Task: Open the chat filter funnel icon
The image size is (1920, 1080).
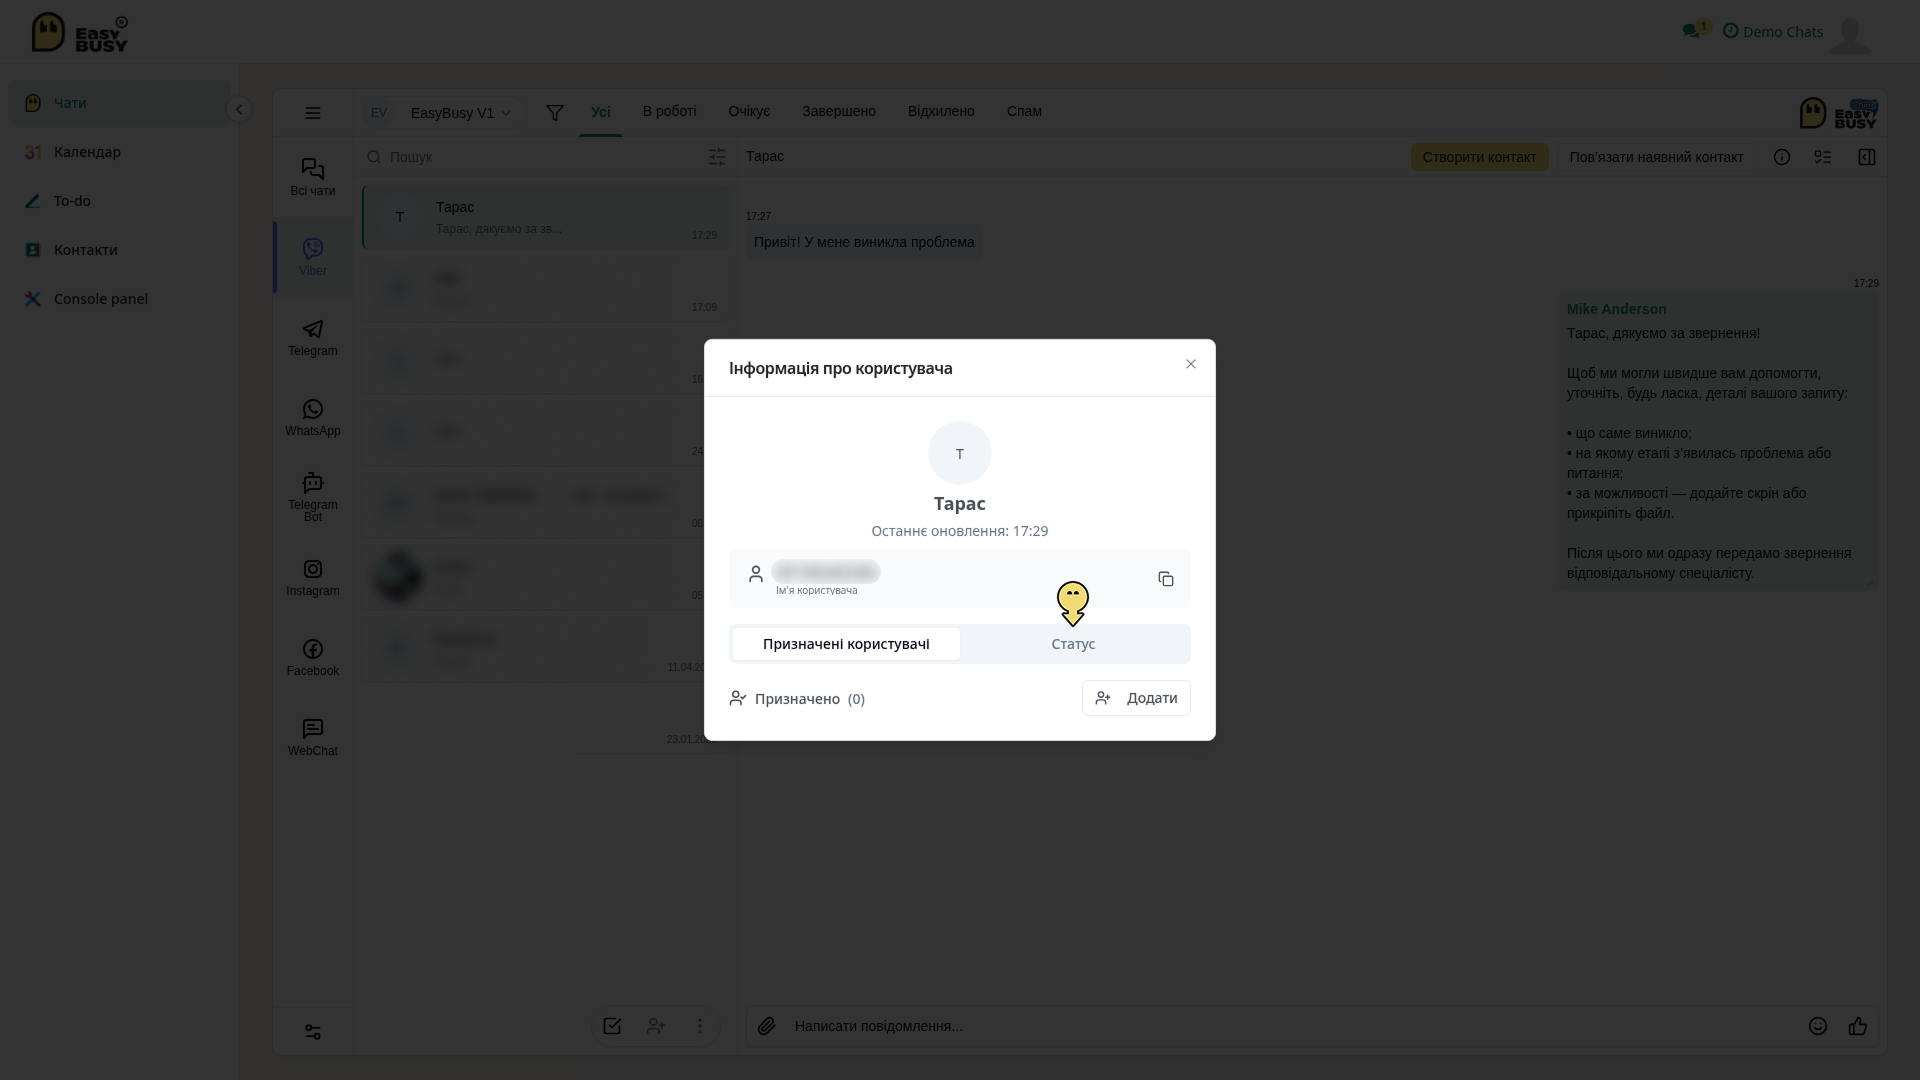Action: coord(555,113)
